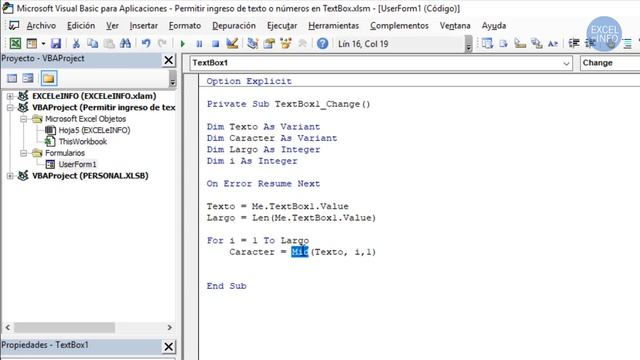Click the Parameter Info icon
The image size is (640, 360).
click(536, 43)
